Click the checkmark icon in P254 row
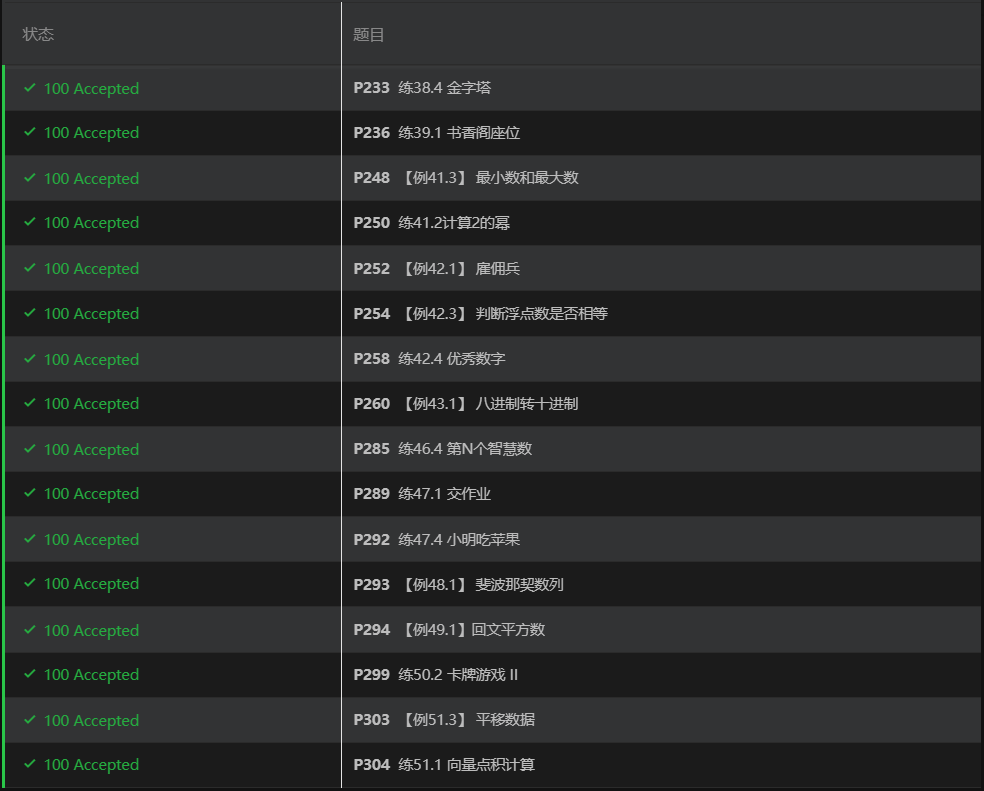 [29, 313]
